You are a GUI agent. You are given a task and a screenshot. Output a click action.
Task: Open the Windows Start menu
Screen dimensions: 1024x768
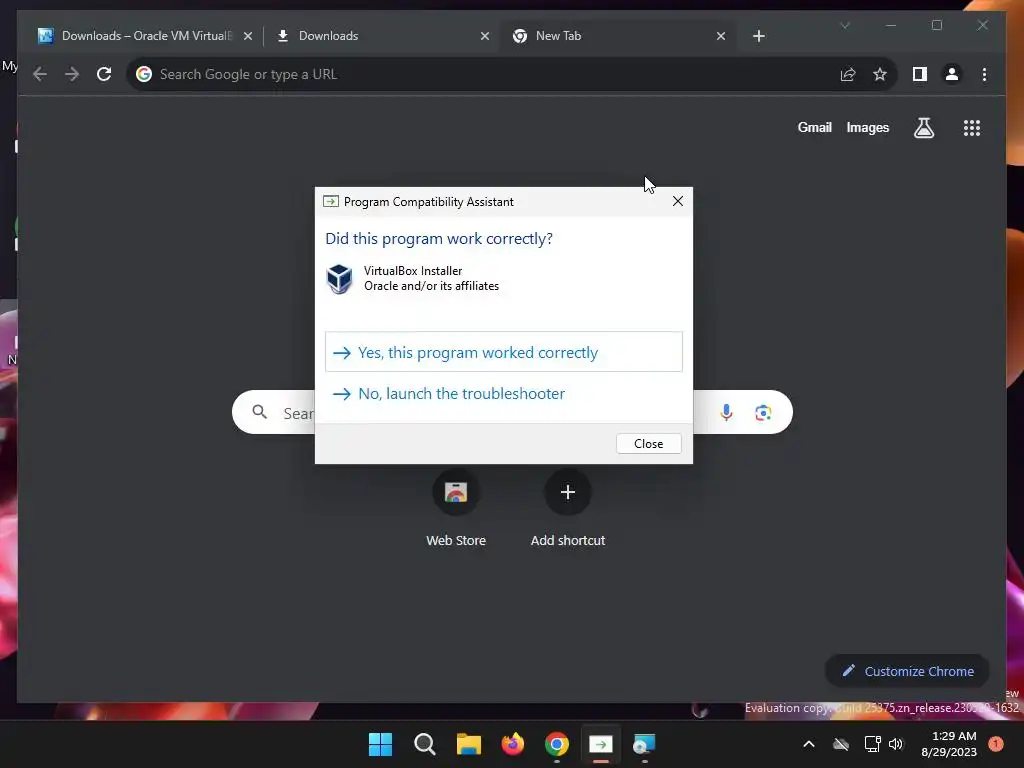380,744
